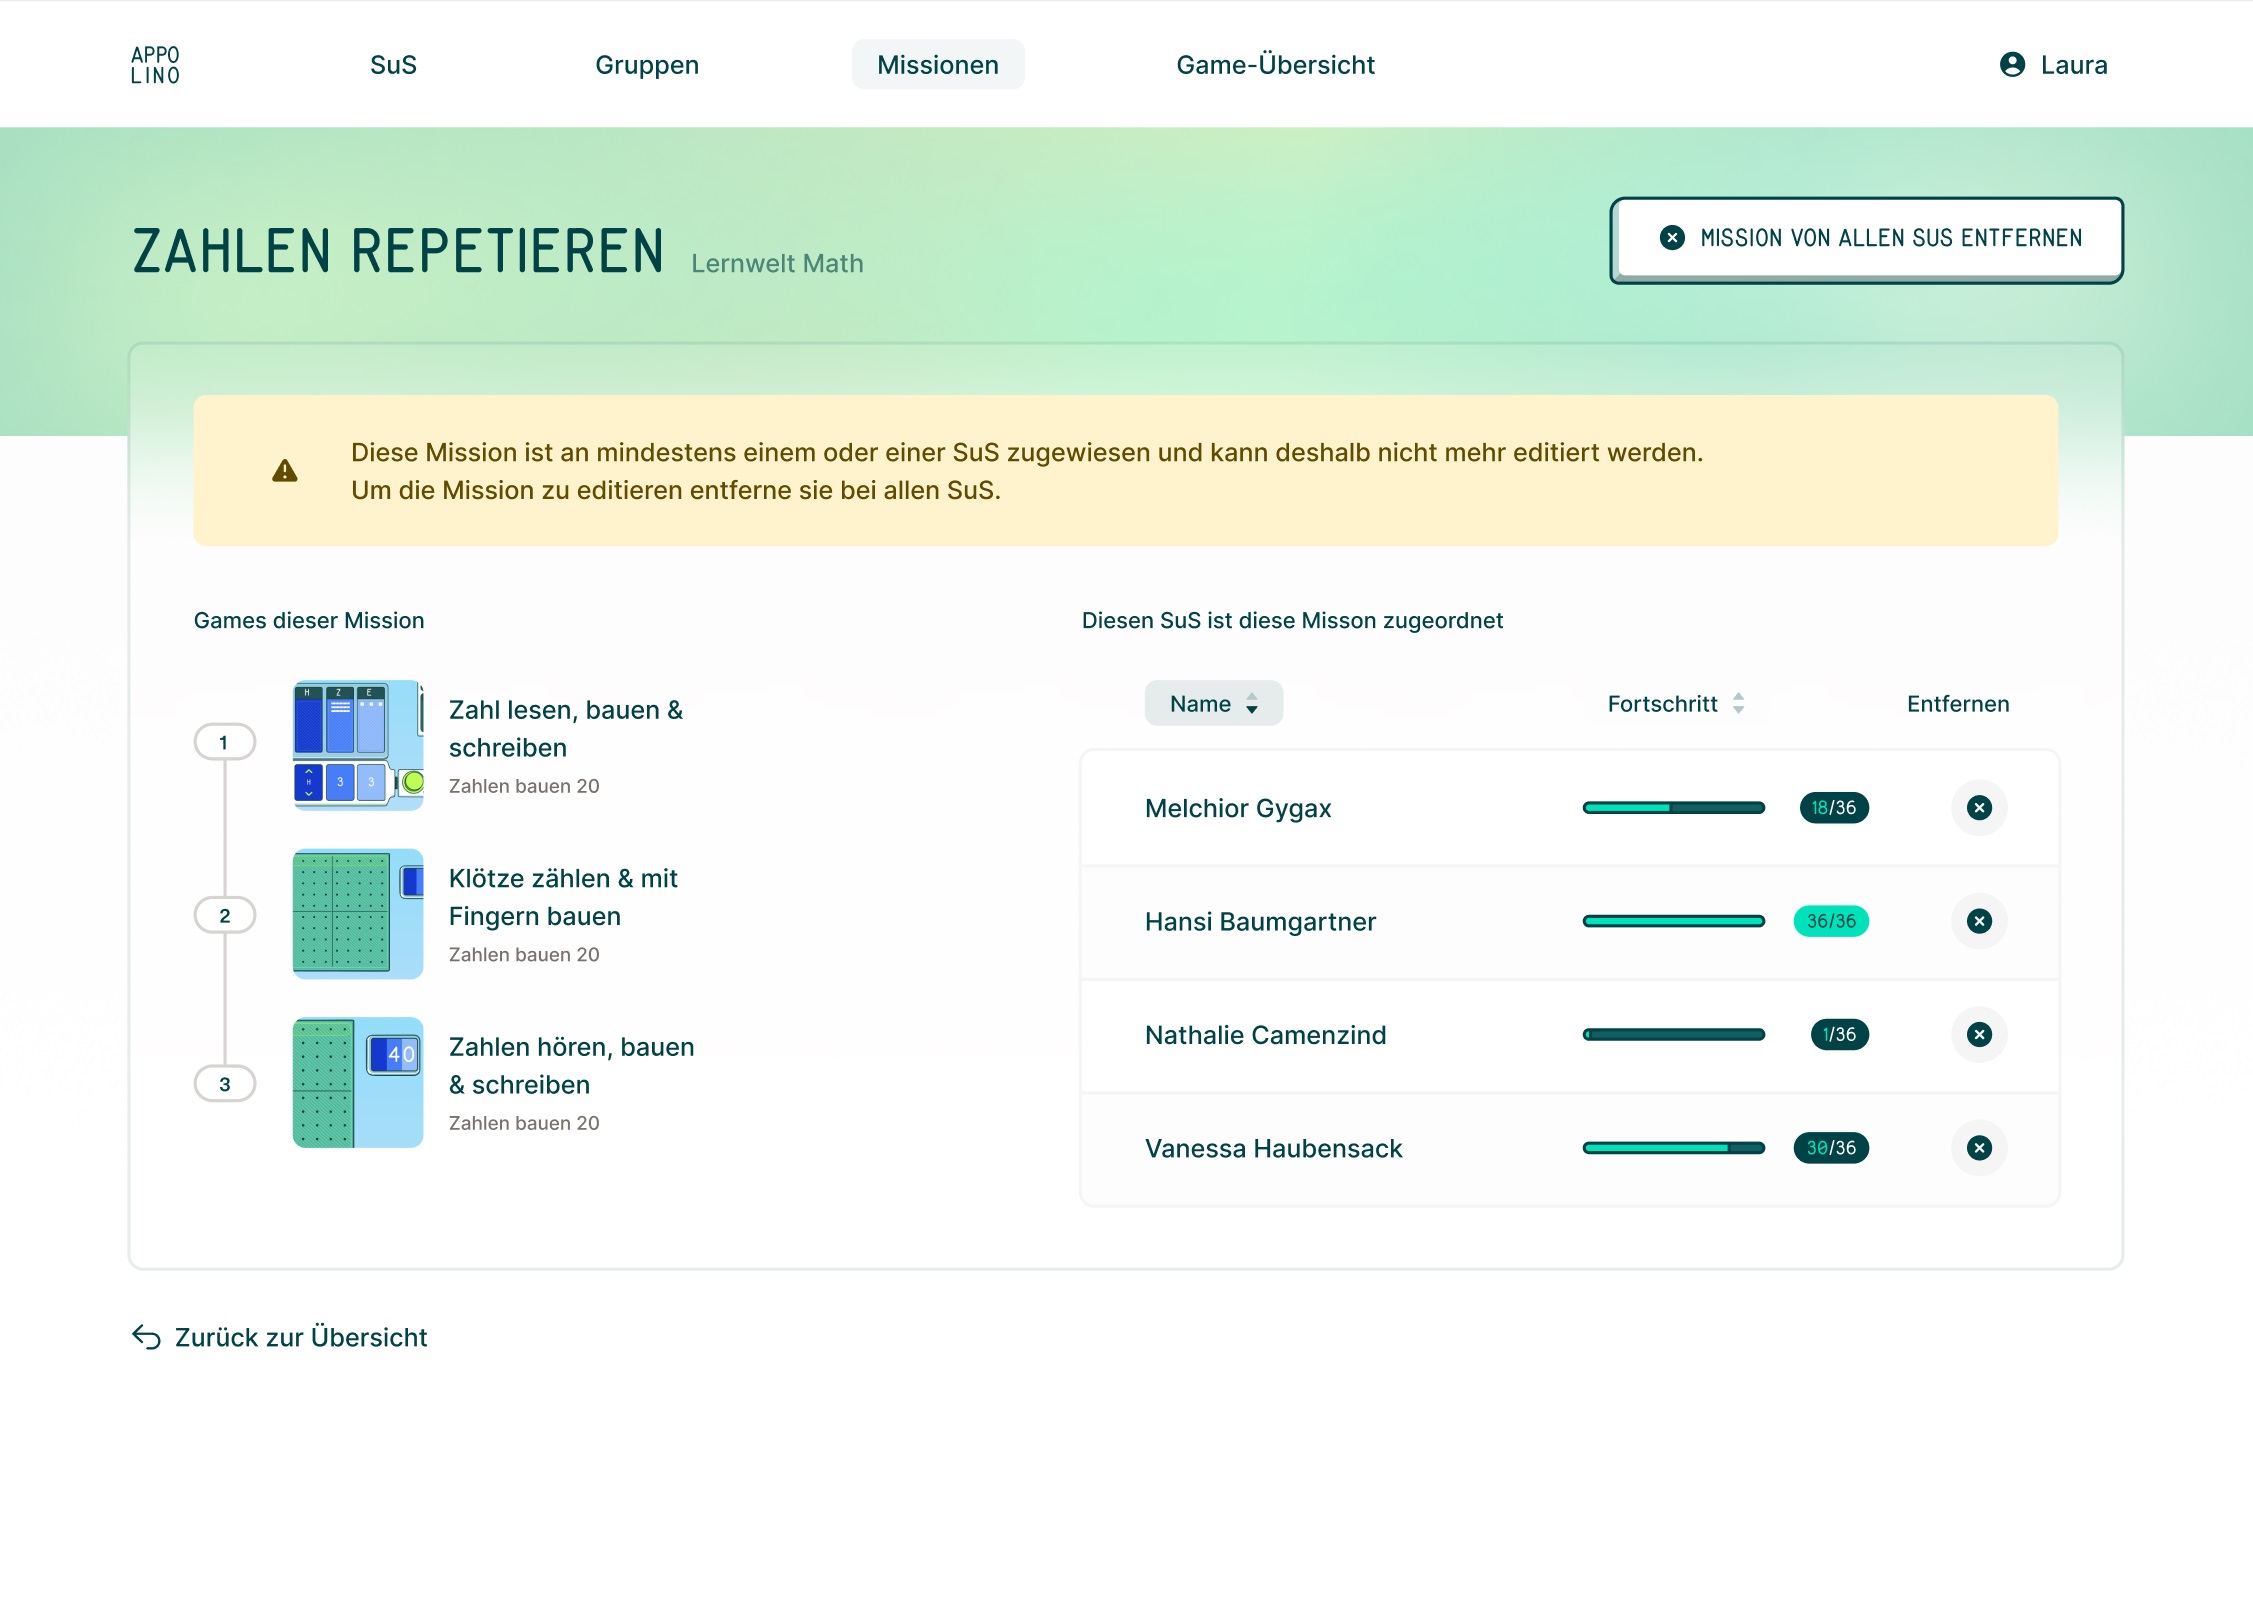Viewport: 2253px width, 1599px height.
Task: Remove Nathalie Camenzind from the mission
Action: (1978, 1035)
